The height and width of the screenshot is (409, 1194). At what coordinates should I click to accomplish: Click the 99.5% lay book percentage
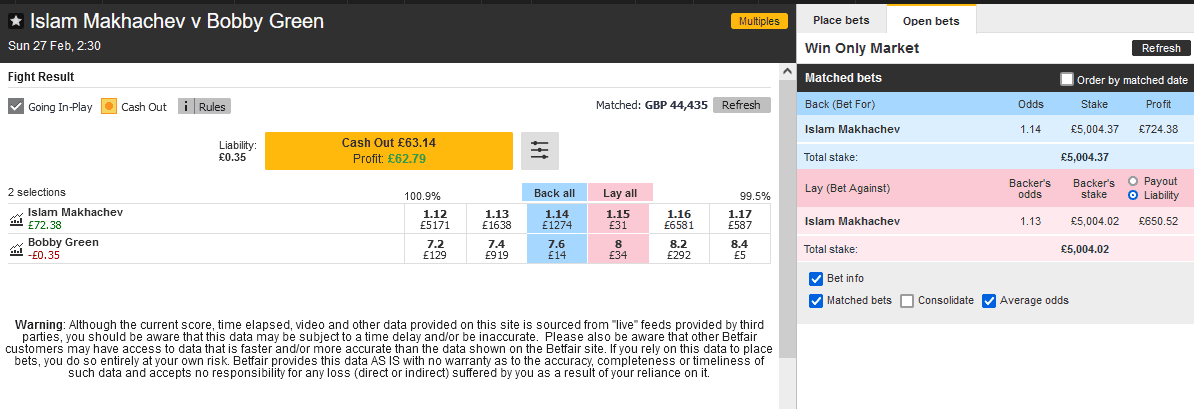(755, 197)
